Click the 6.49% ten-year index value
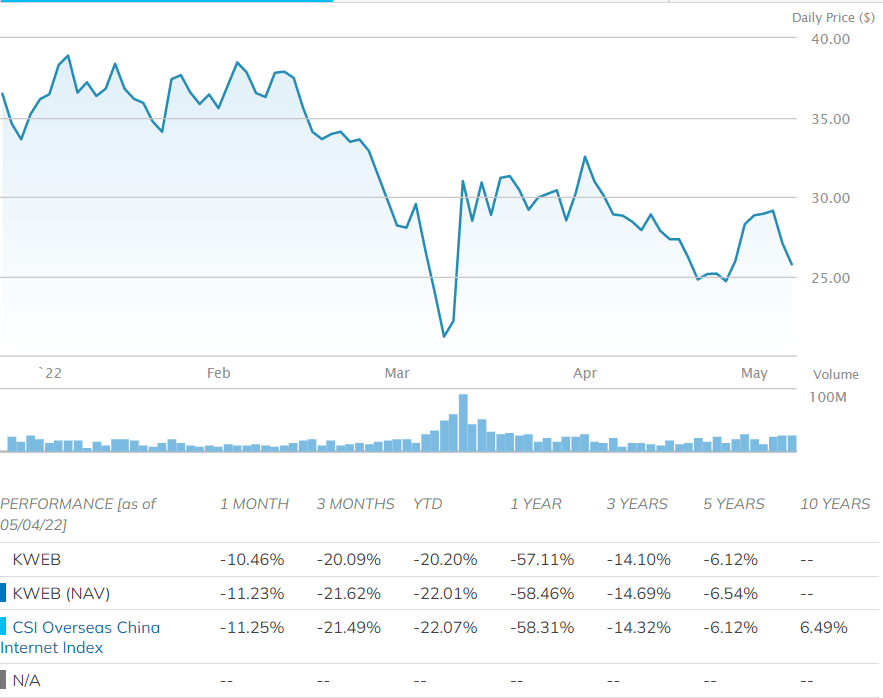The image size is (883, 698). (x=824, y=627)
